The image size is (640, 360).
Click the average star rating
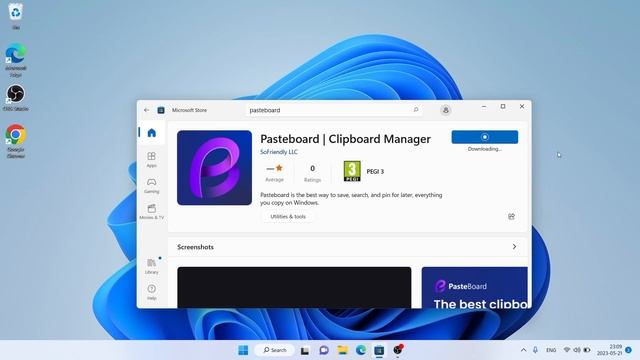(x=274, y=172)
